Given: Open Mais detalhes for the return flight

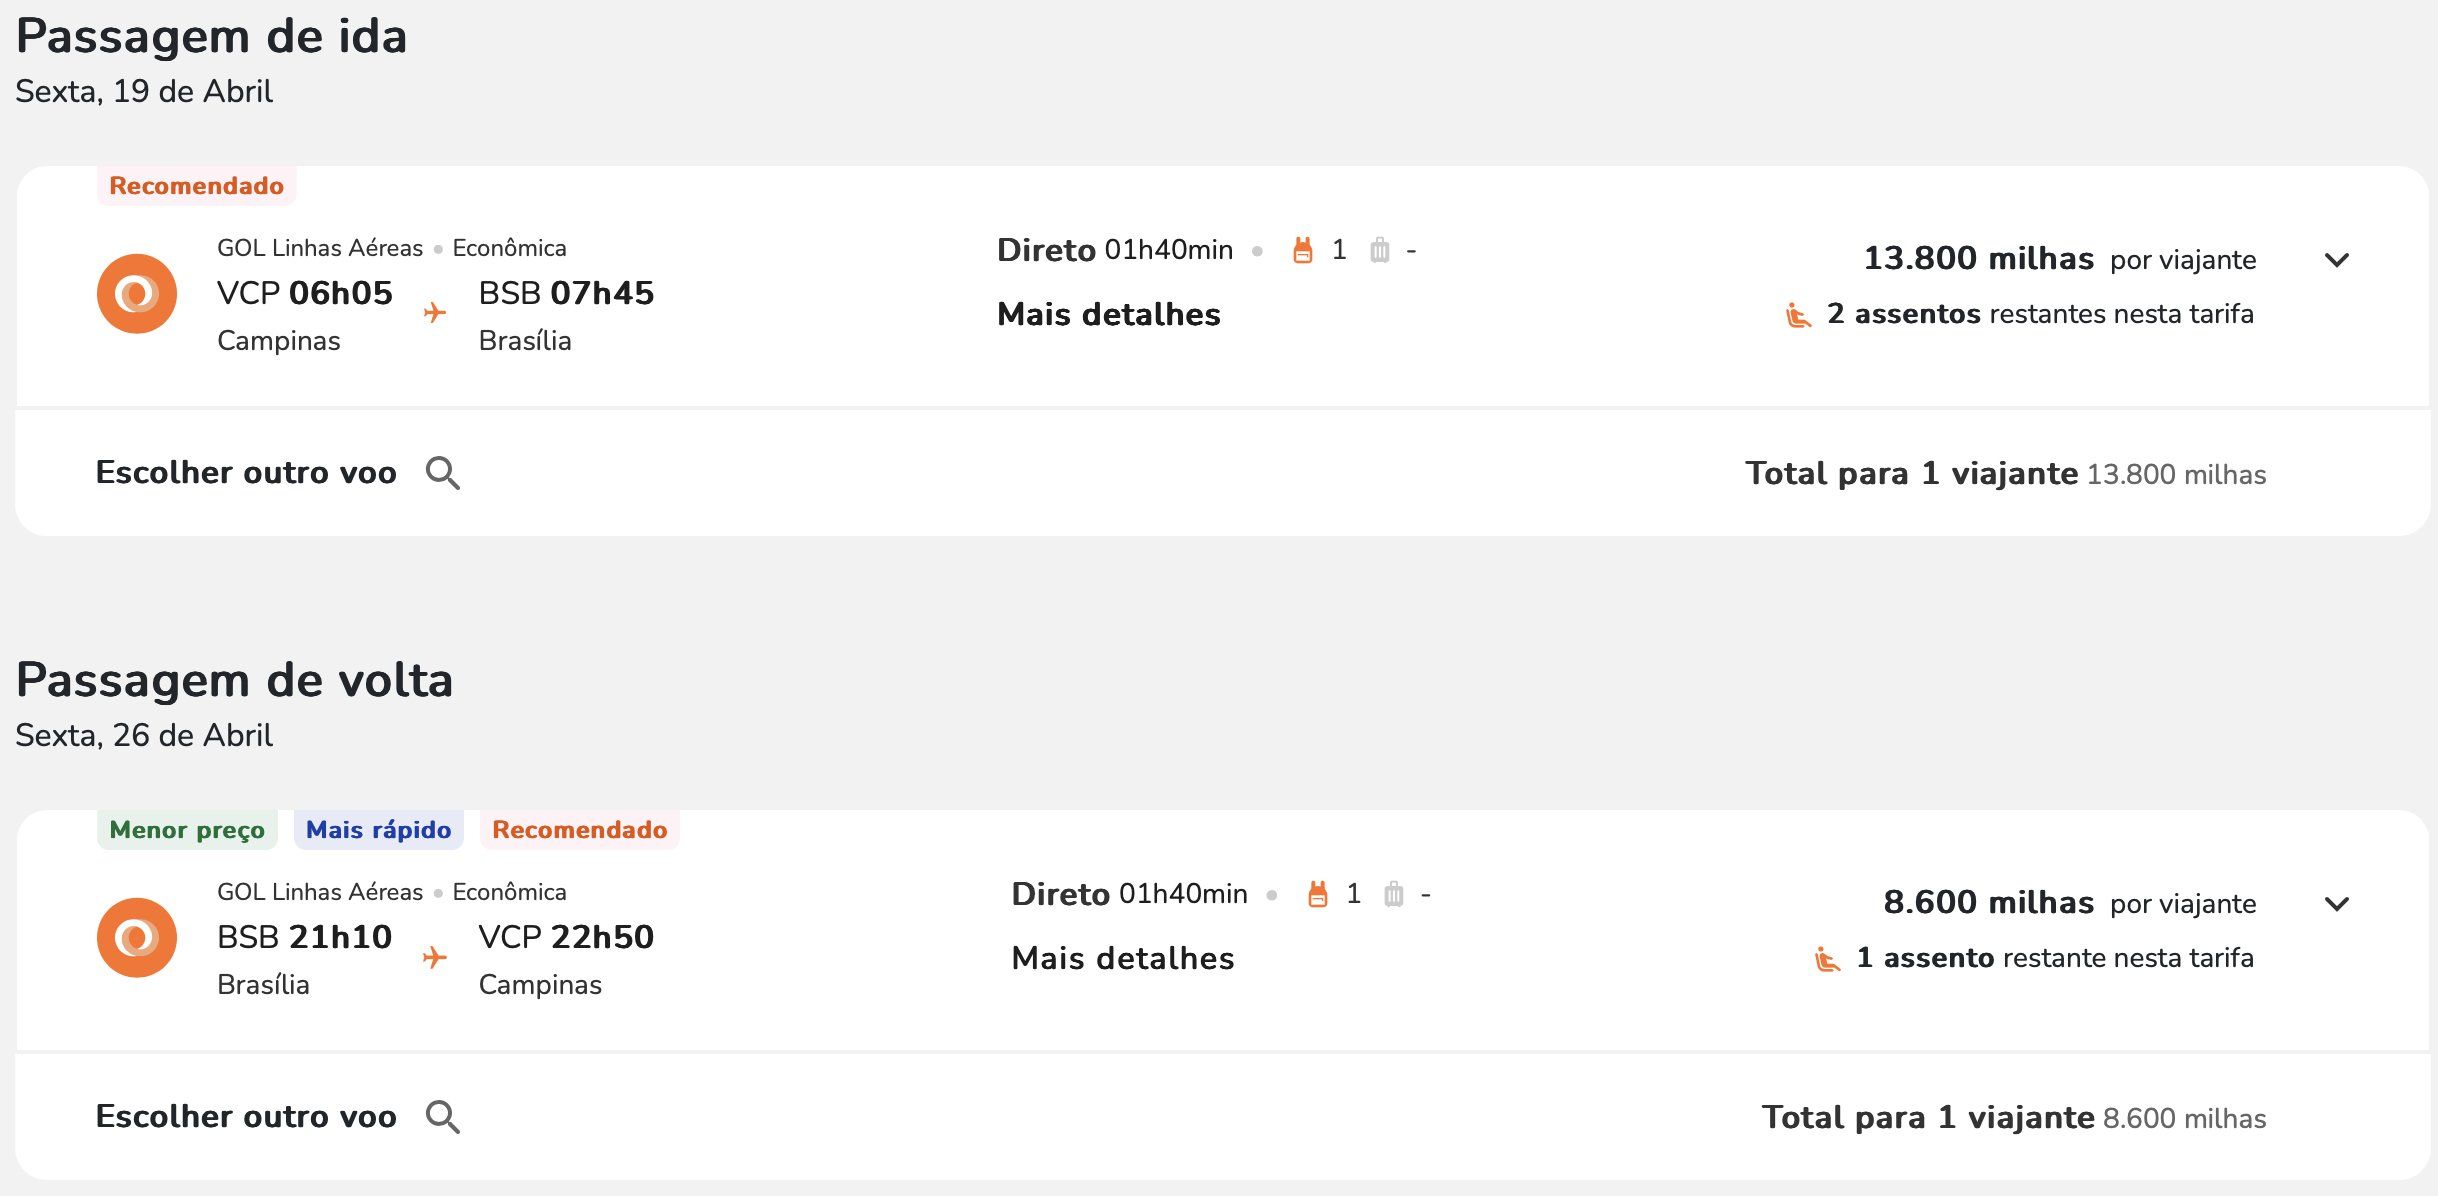Looking at the screenshot, I should (1123, 958).
